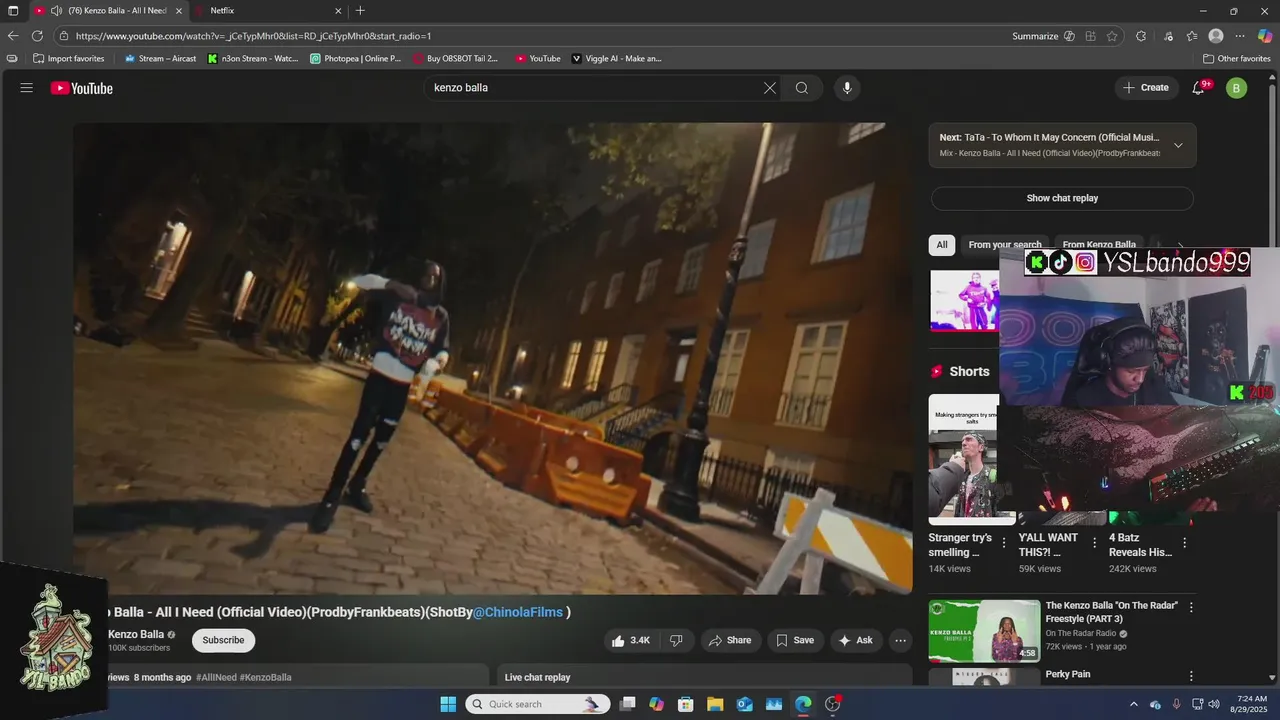Viewport: 1280px width, 720px height.
Task: Show hidden system tray icons chevron
Action: point(1134,704)
